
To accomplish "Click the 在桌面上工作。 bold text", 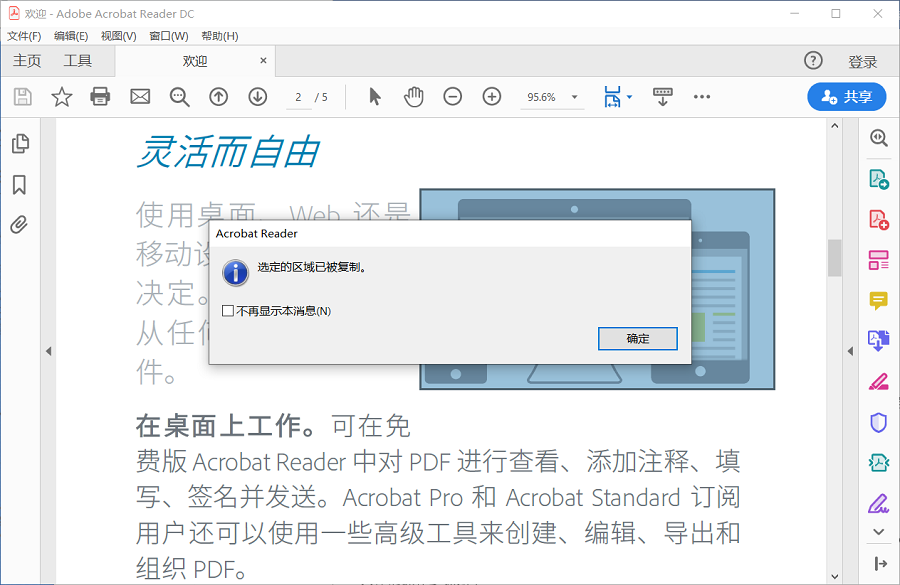I will [226, 425].
